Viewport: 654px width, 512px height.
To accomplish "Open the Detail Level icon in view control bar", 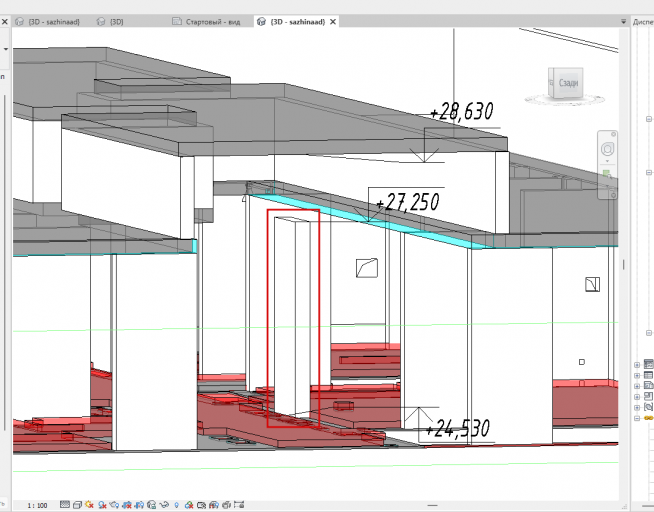I will (65, 505).
